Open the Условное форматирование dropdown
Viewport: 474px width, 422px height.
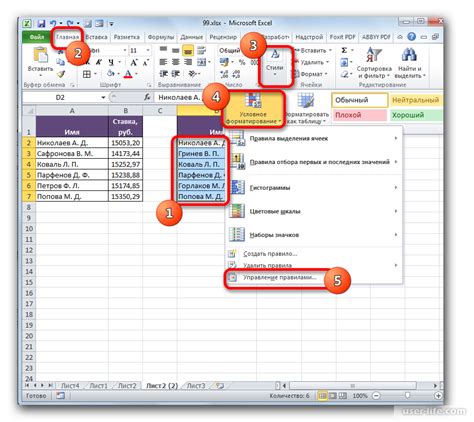(253, 109)
